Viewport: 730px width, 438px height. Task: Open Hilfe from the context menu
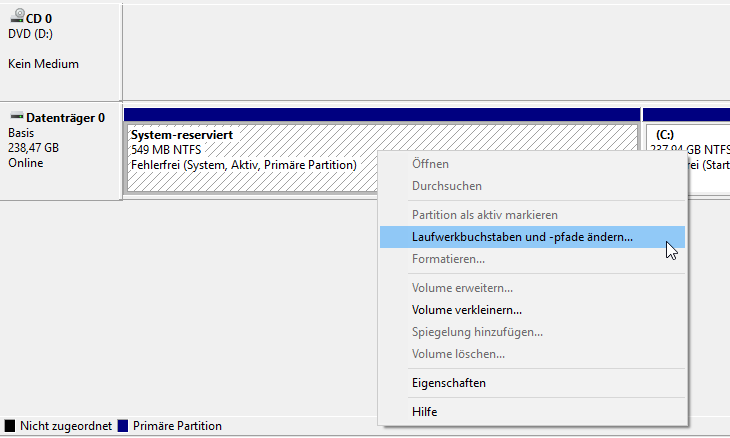point(424,411)
